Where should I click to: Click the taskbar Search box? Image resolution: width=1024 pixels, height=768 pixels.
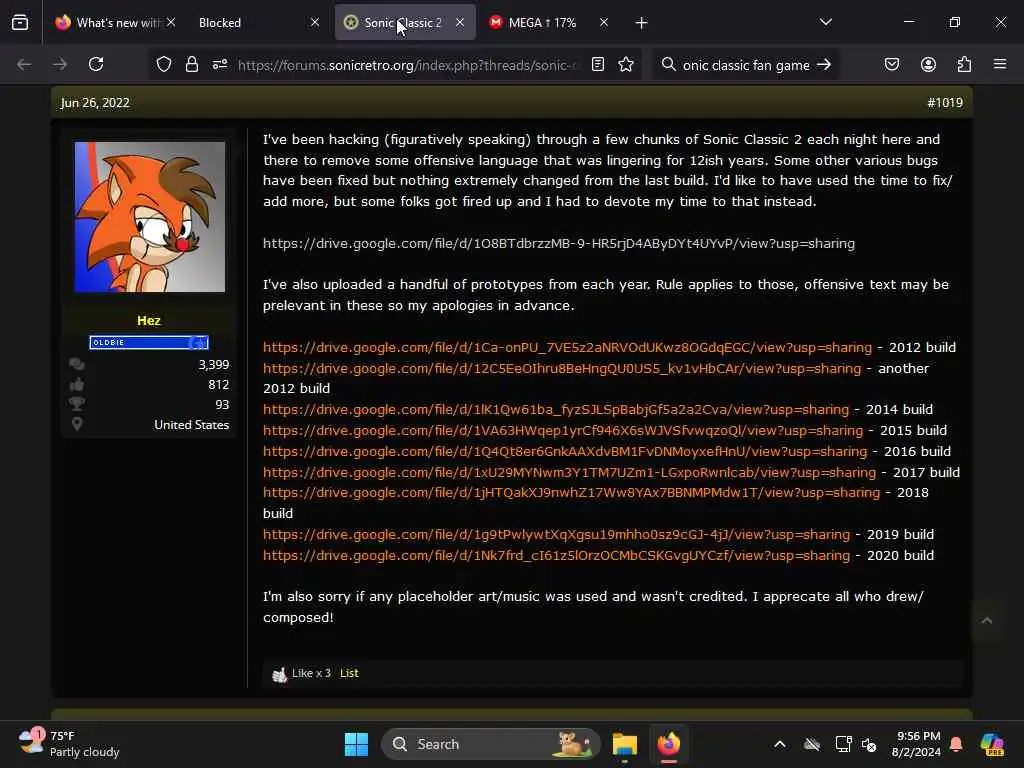[x=491, y=744]
